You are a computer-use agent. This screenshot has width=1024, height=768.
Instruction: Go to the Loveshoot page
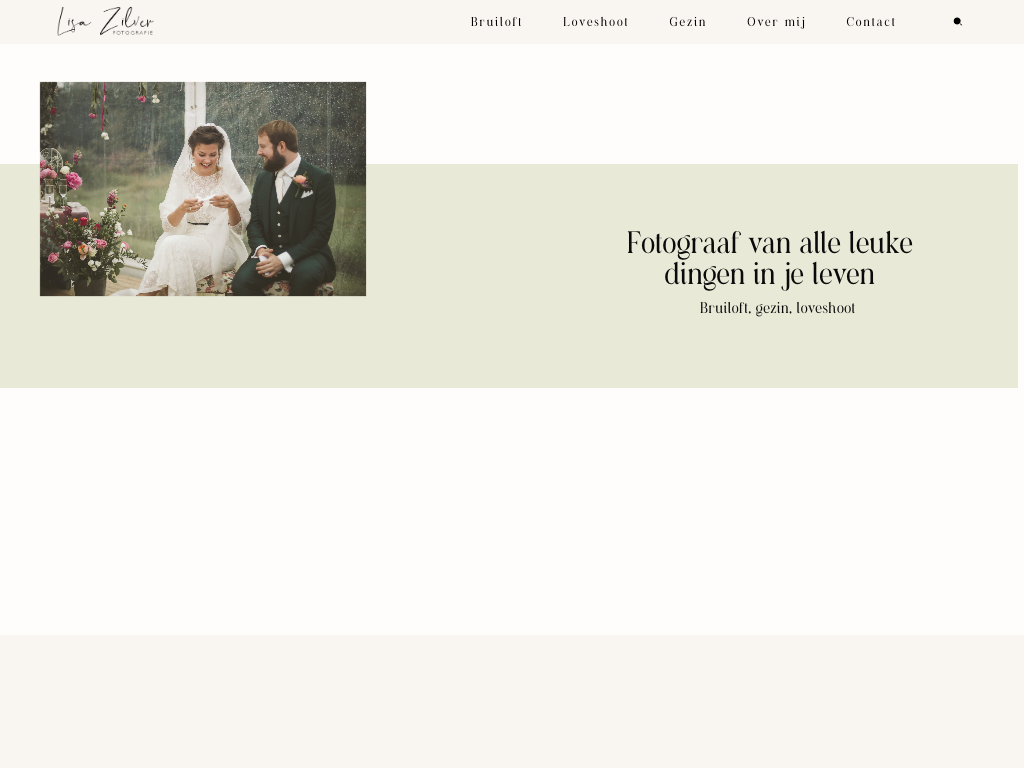point(595,22)
